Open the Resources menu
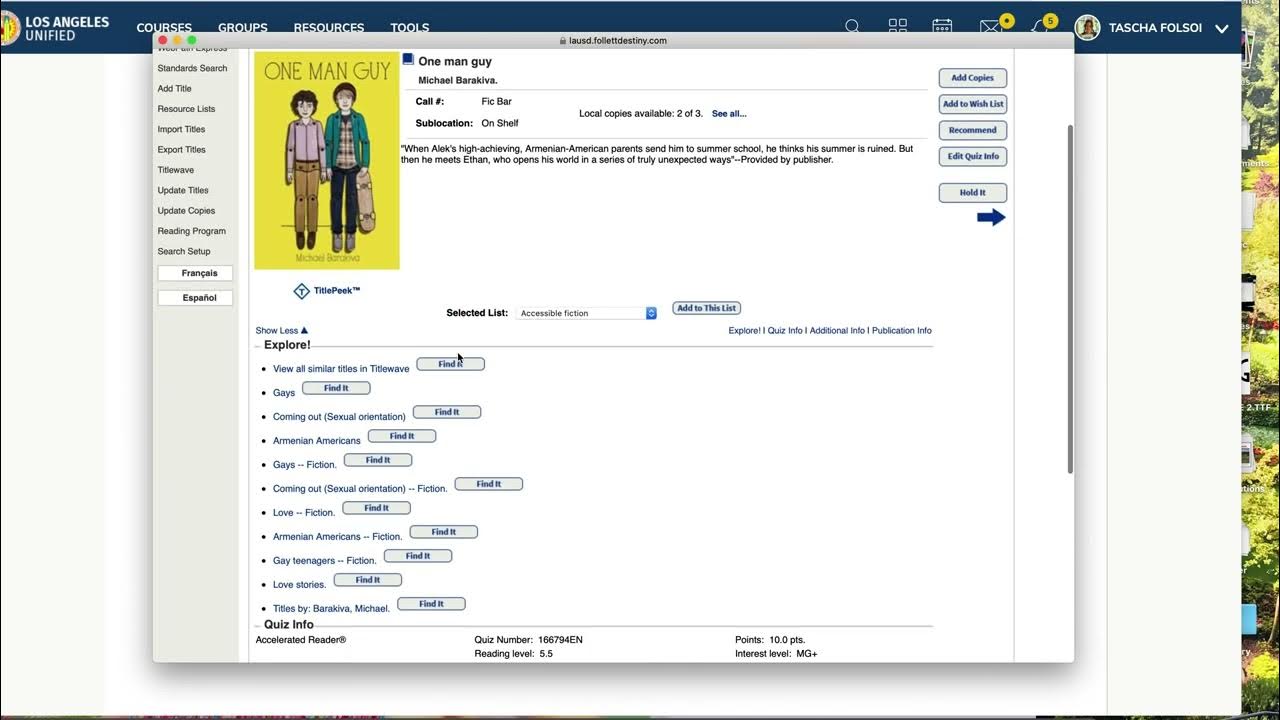The width and height of the screenshot is (1280, 720). click(329, 28)
